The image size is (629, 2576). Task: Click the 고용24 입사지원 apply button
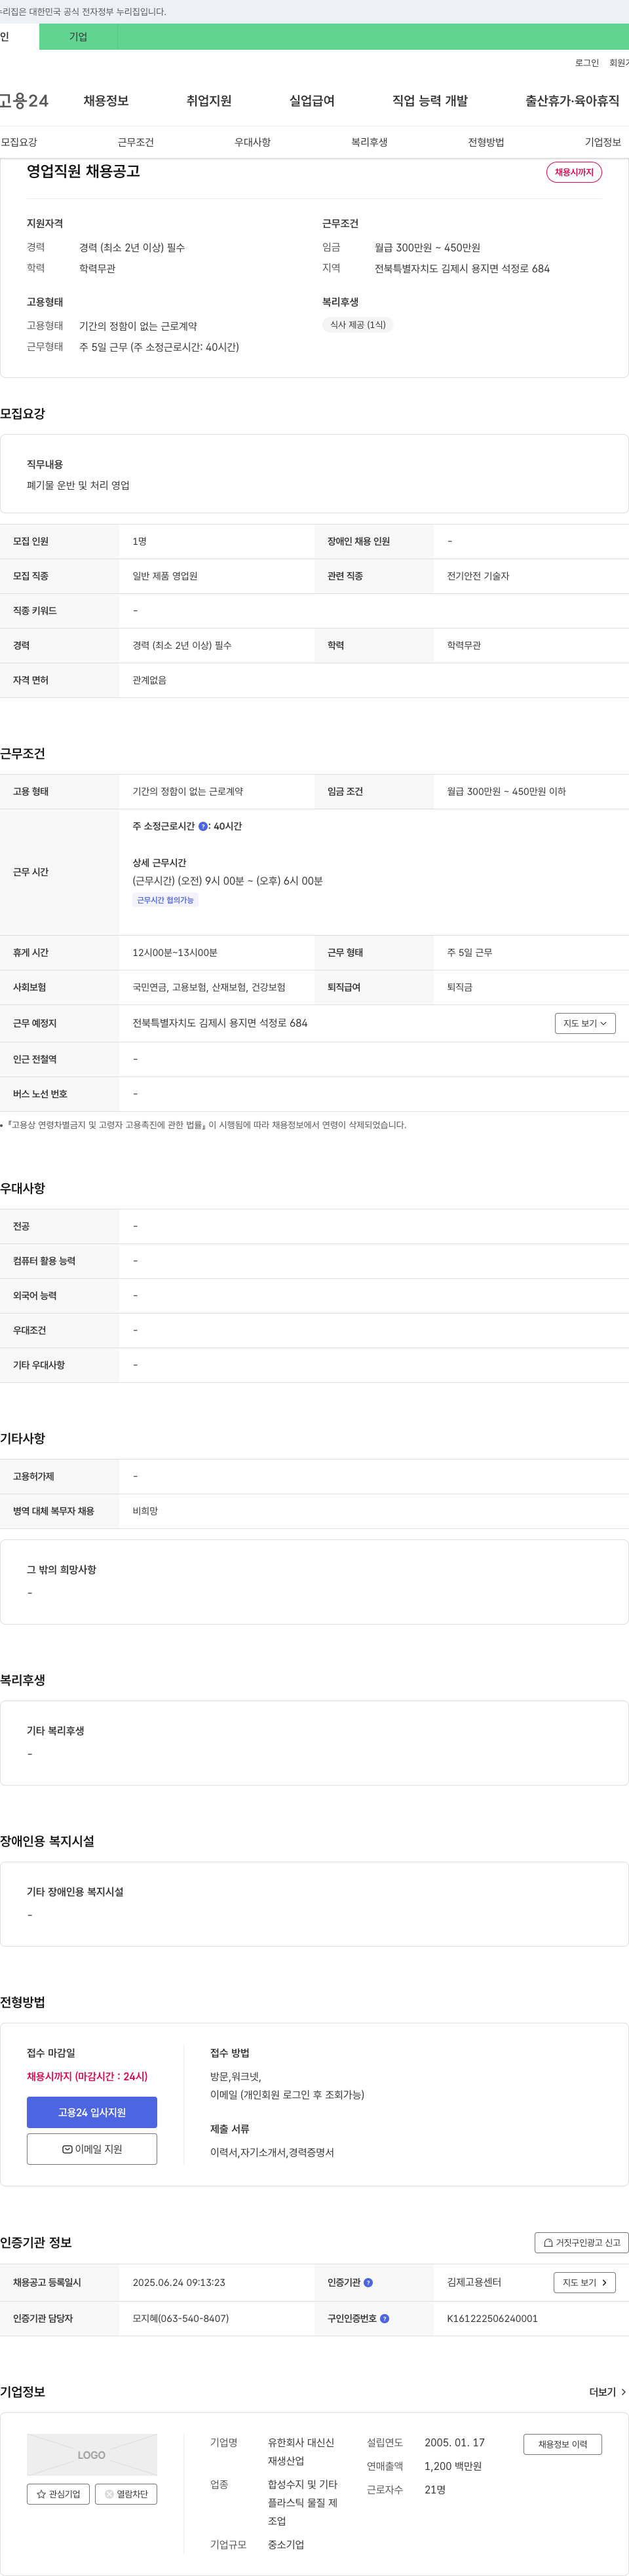coord(92,2112)
